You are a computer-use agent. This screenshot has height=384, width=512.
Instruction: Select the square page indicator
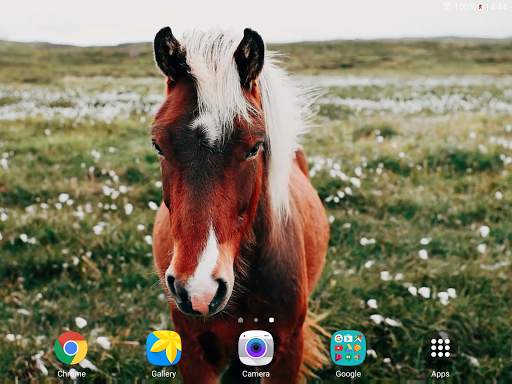271,320
